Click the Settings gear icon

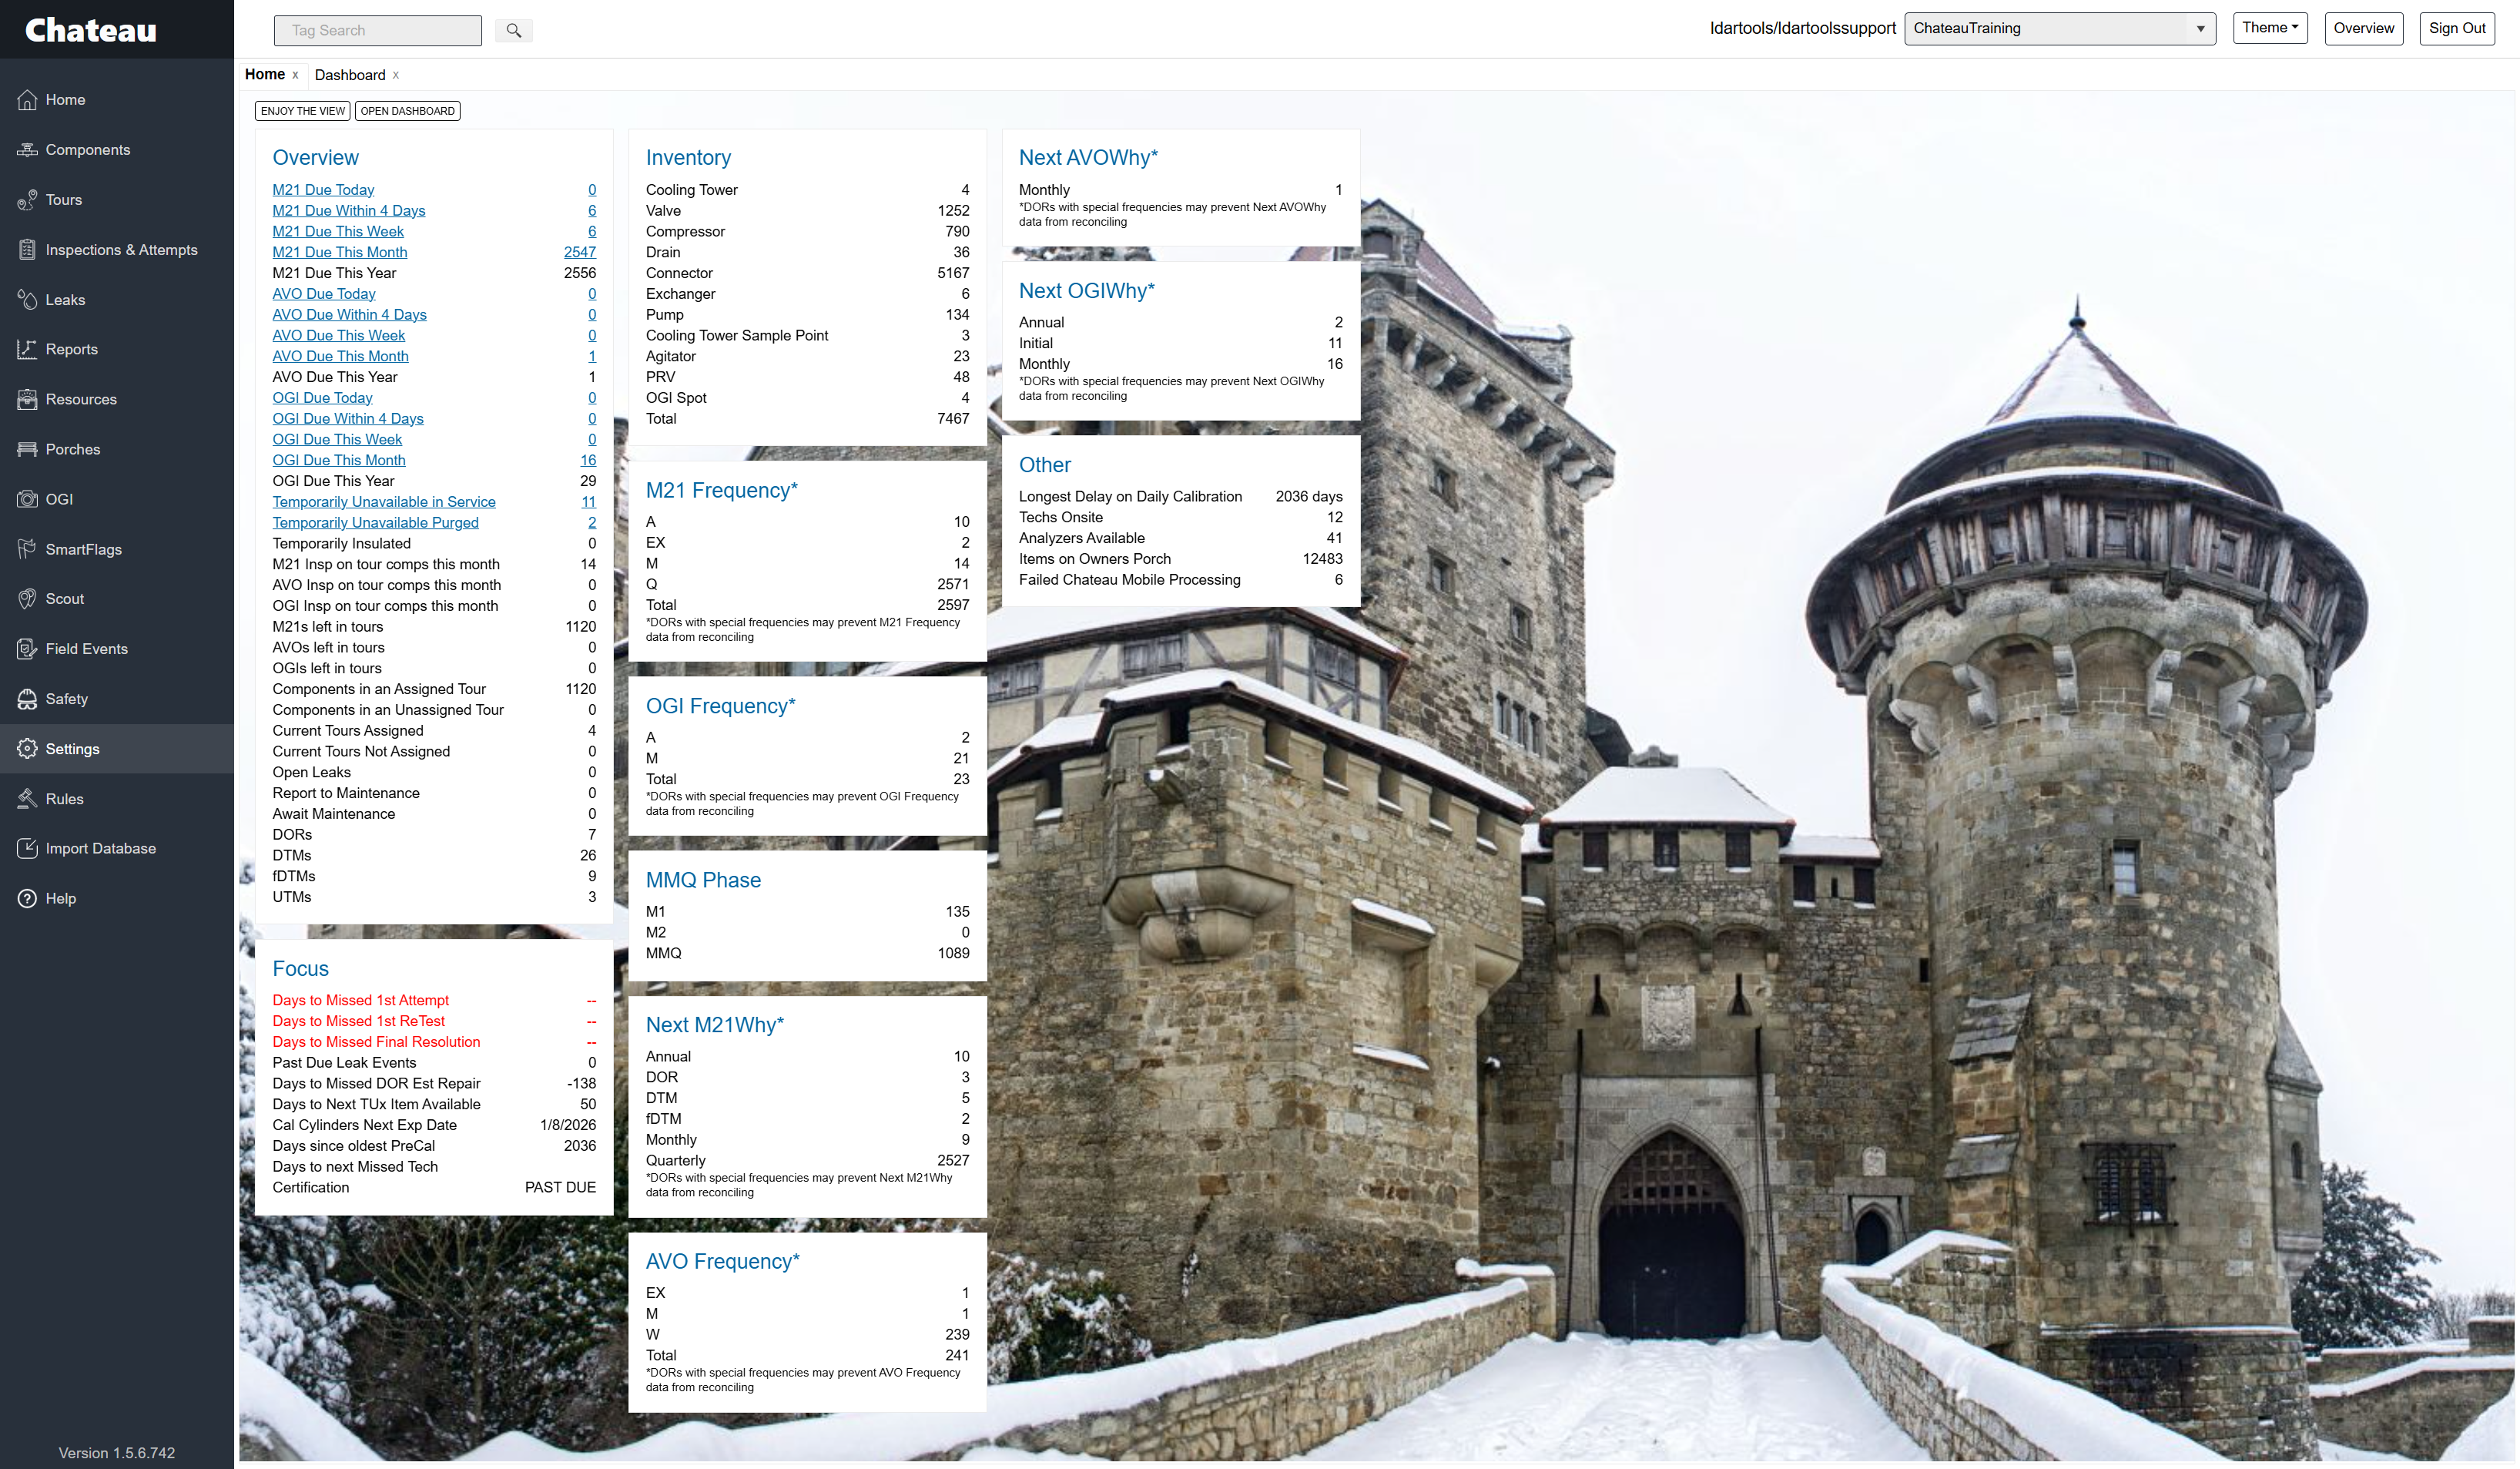click(27, 749)
